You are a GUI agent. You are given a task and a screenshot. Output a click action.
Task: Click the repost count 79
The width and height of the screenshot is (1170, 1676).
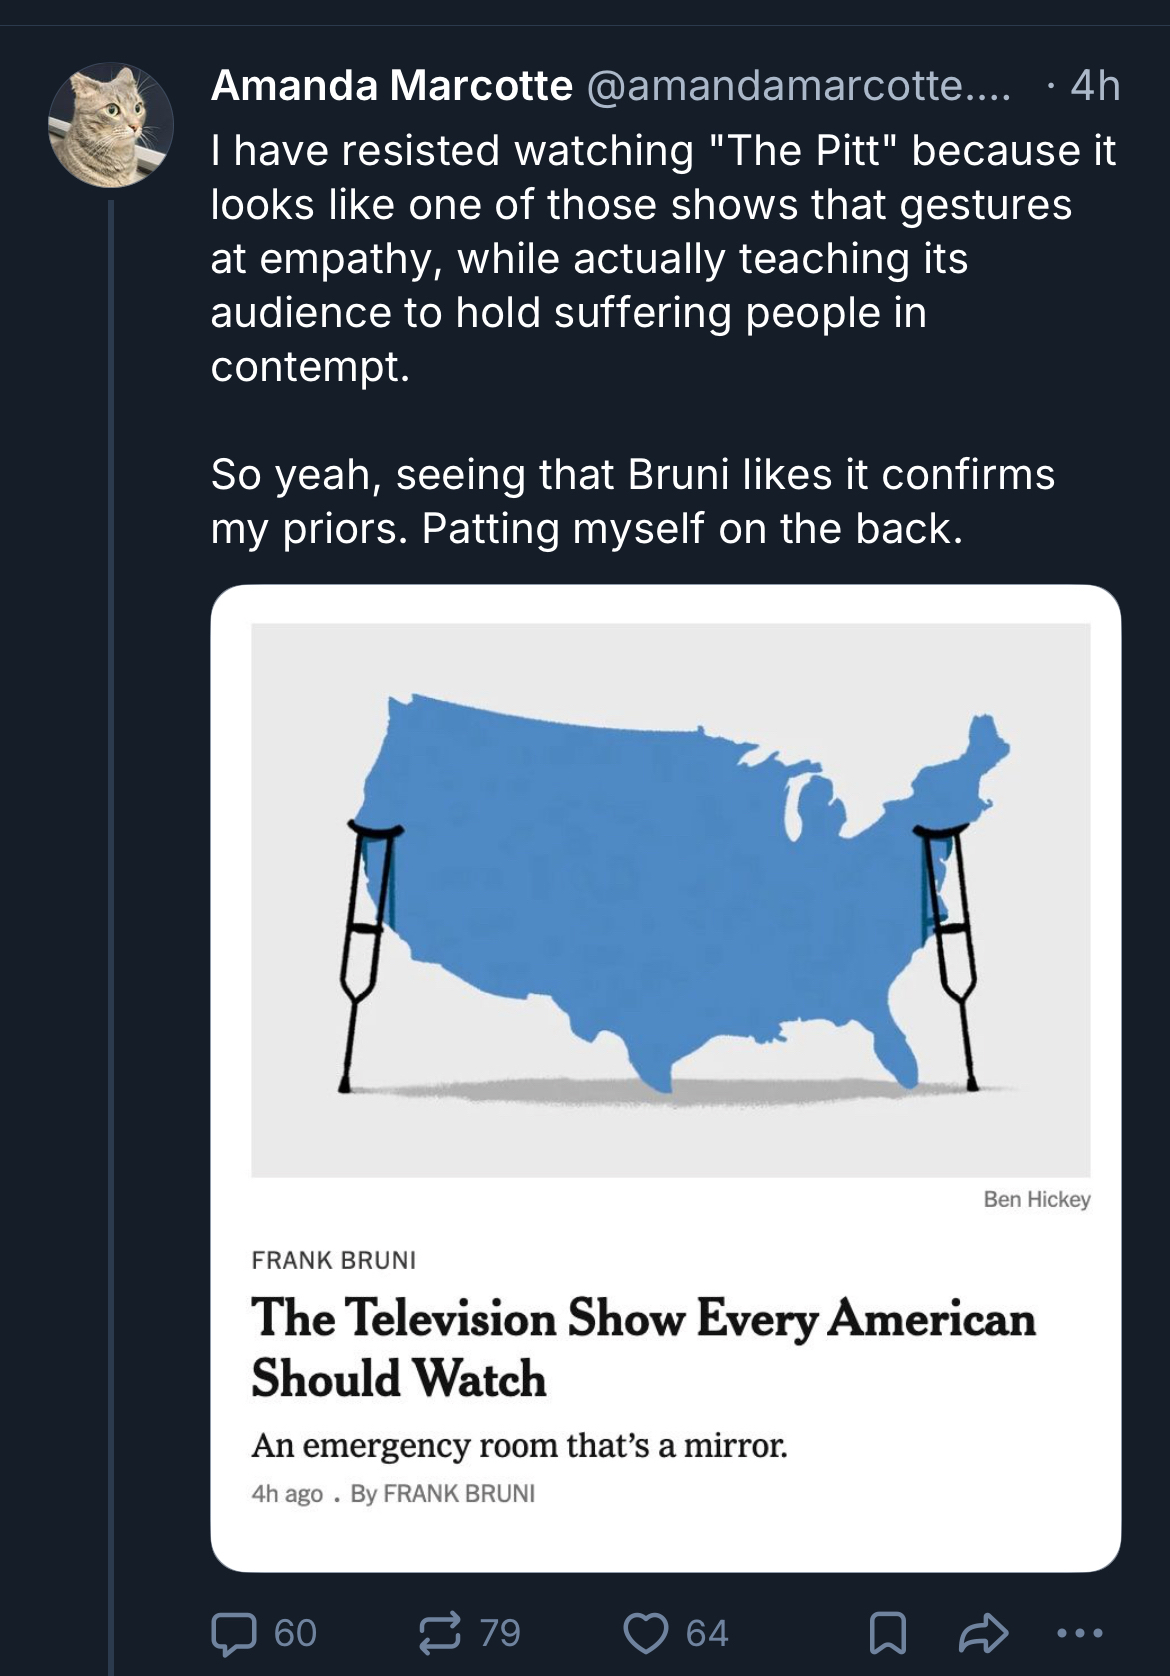(500, 1633)
